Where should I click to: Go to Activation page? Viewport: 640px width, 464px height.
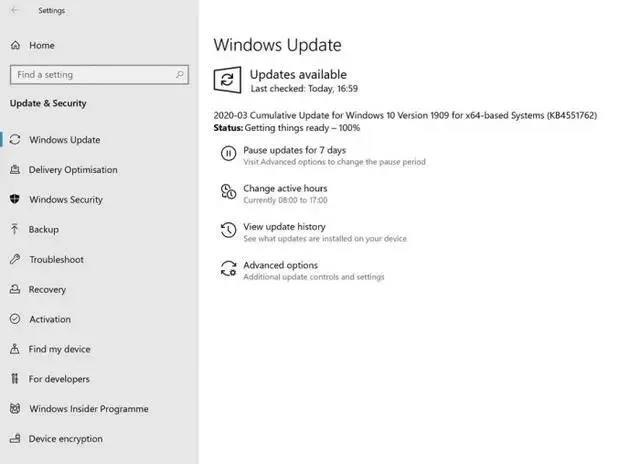coord(50,319)
